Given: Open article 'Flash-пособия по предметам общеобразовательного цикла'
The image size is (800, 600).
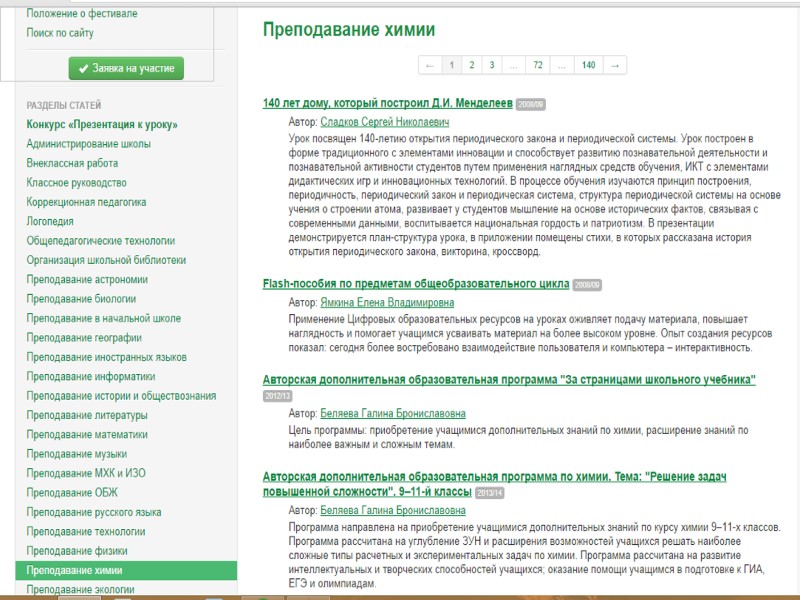Looking at the screenshot, I should pyautogui.click(x=416, y=284).
